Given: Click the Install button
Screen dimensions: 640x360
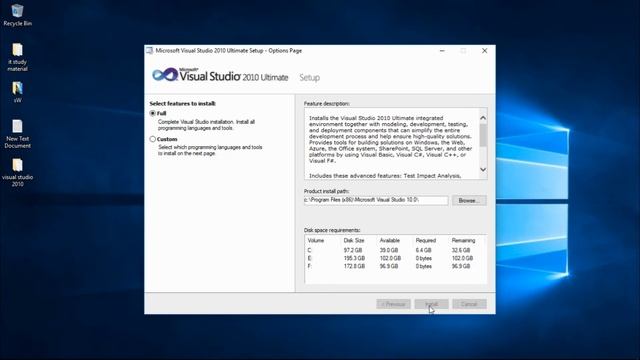Looking at the screenshot, I should (x=431, y=304).
